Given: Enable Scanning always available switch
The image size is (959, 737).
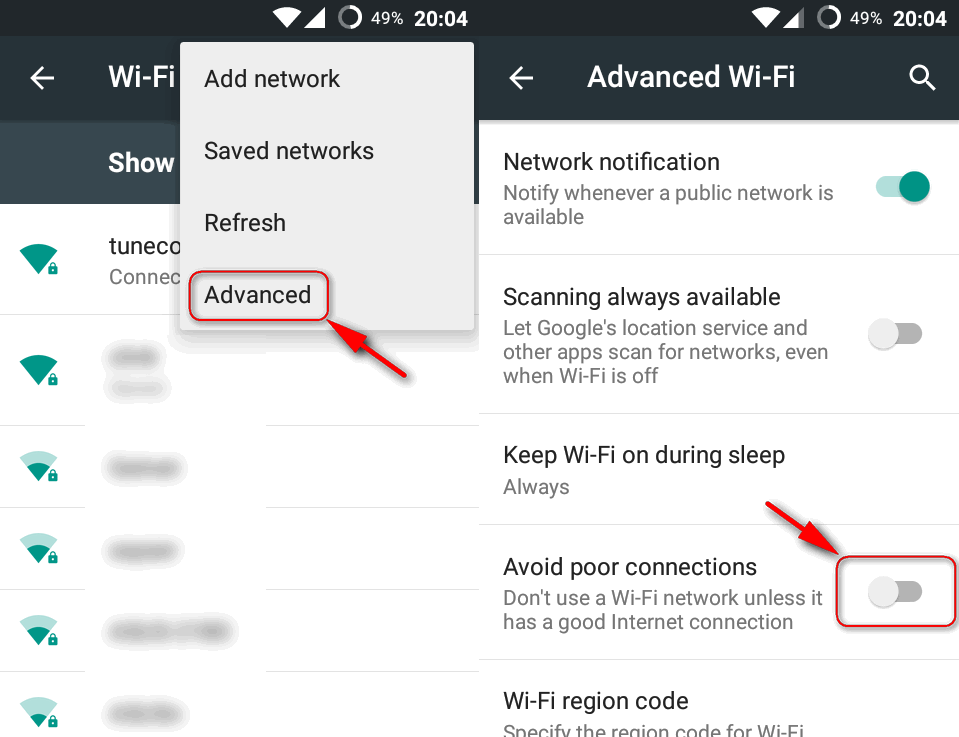Looking at the screenshot, I should 895,334.
